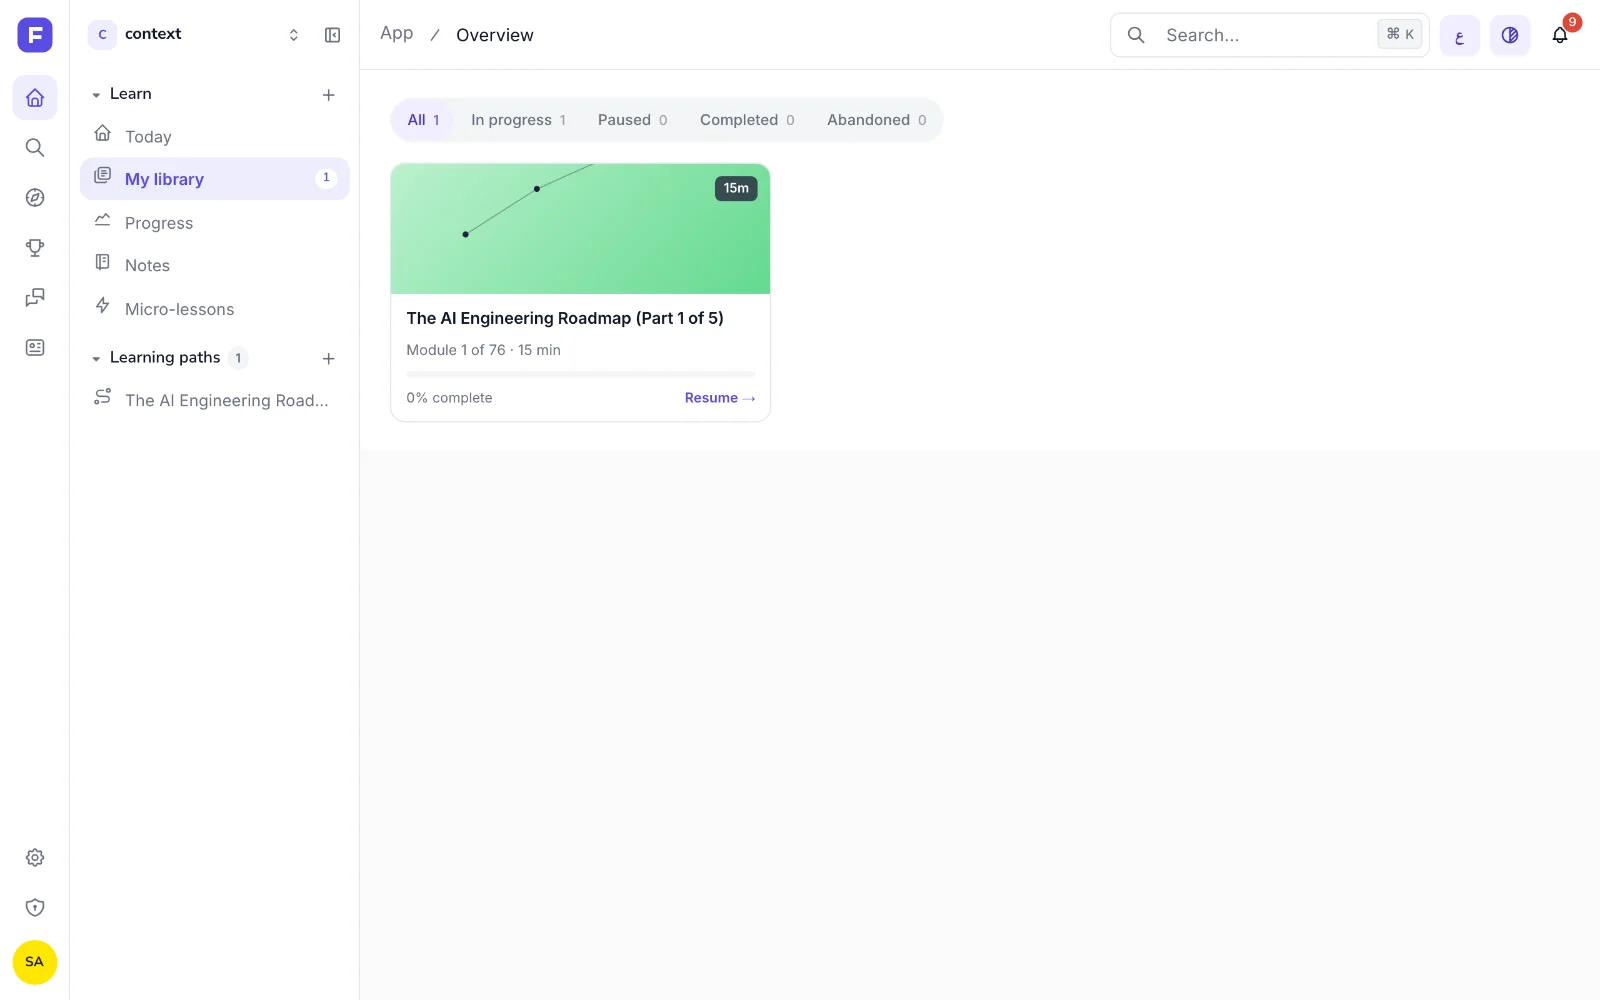Click the My library count badge
The height and width of the screenshot is (1000, 1600).
click(x=326, y=178)
